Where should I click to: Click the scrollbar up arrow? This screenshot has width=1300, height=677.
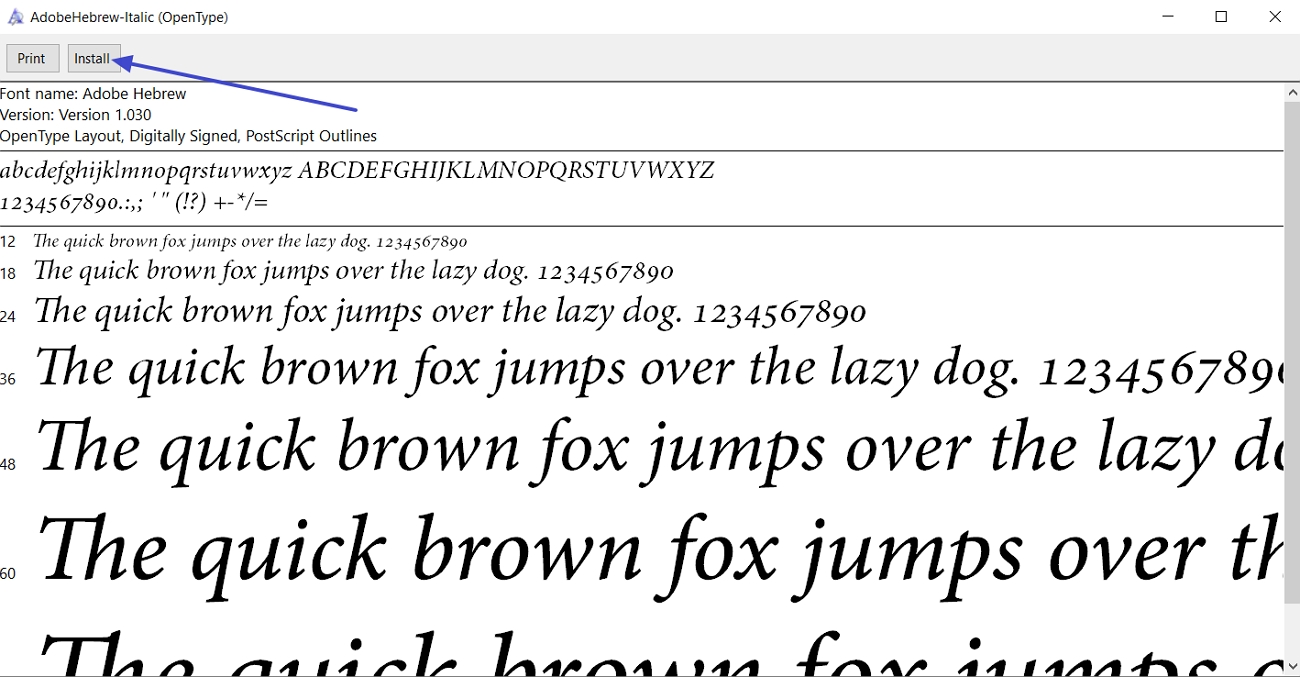(x=1292, y=90)
